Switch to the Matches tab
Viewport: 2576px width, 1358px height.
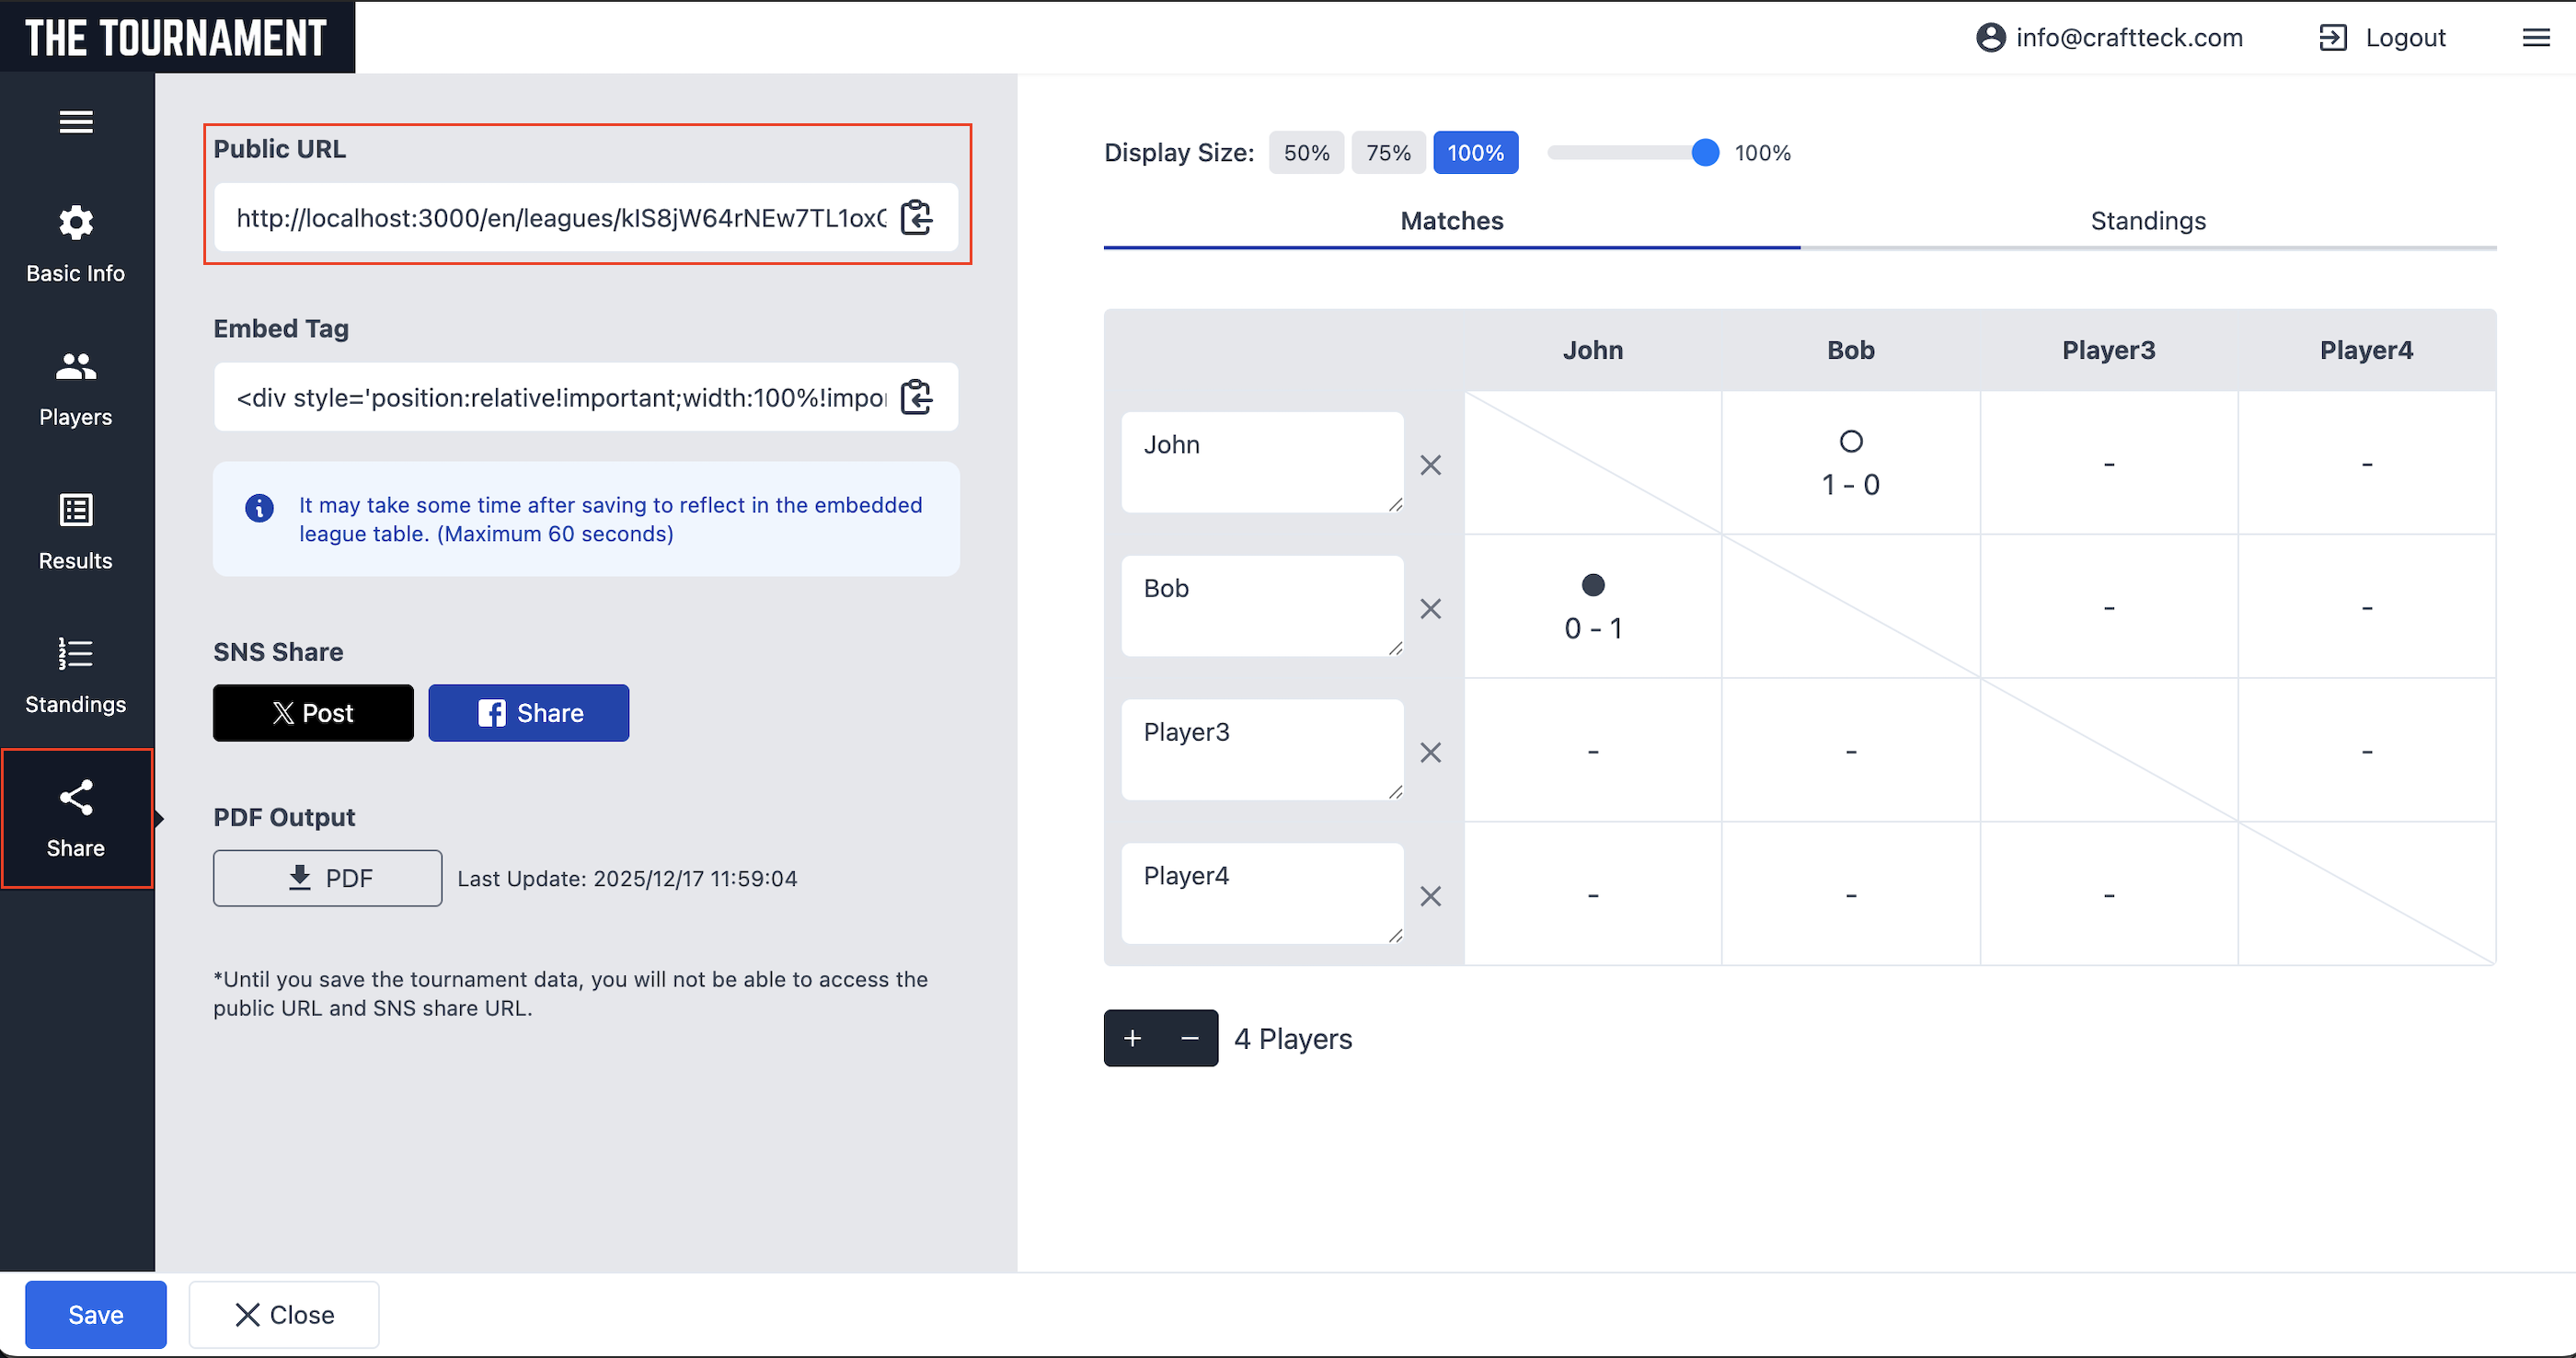coord(1451,221)
